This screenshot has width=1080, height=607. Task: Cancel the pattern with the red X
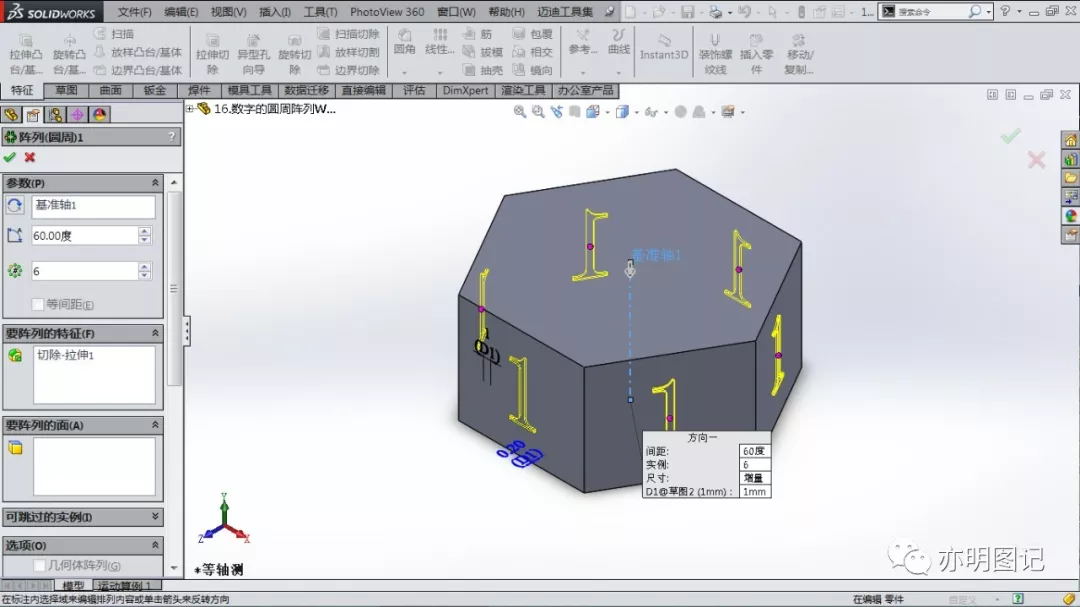point(30,158)
